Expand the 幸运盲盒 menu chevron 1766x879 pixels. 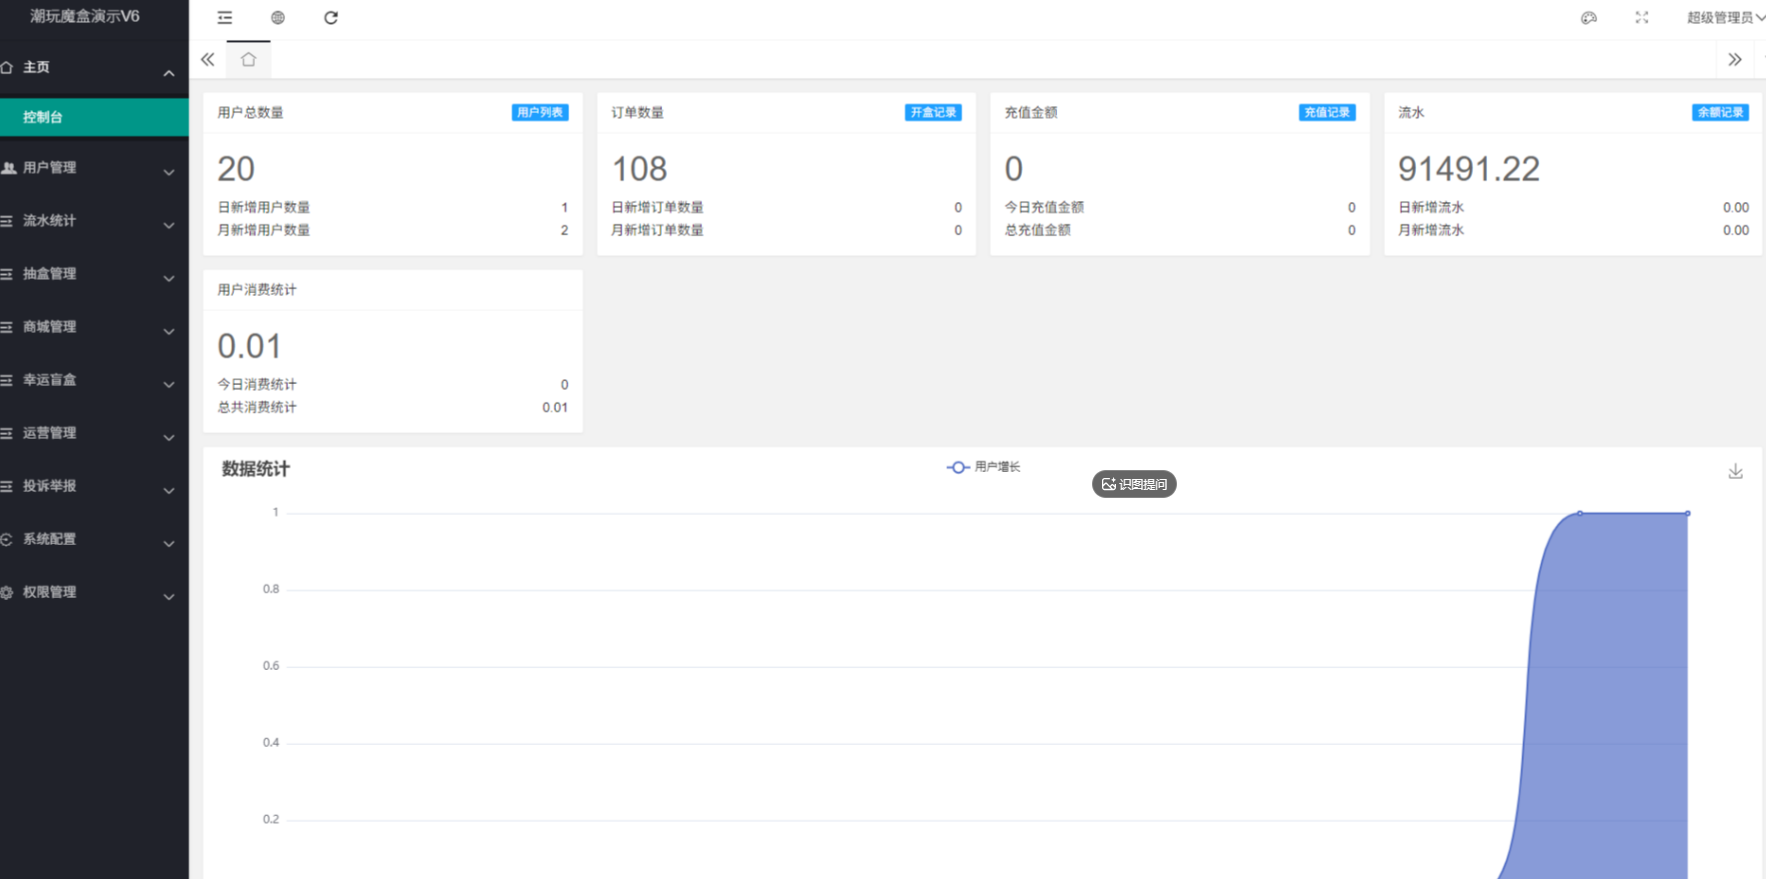click(x=169, y=385)
